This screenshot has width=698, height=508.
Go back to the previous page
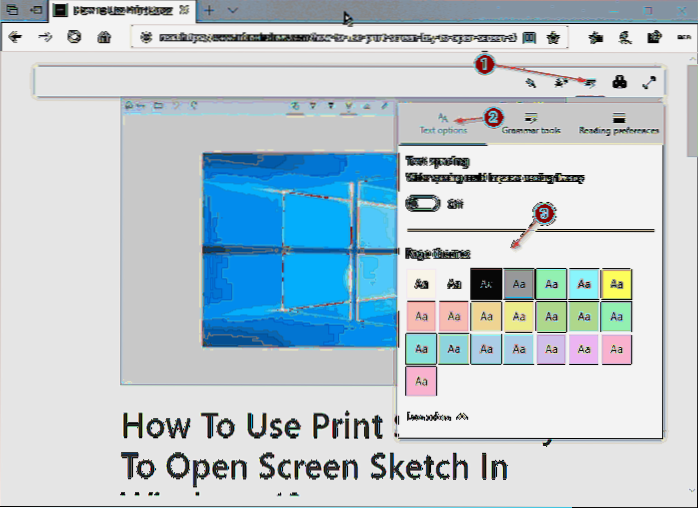15,37
